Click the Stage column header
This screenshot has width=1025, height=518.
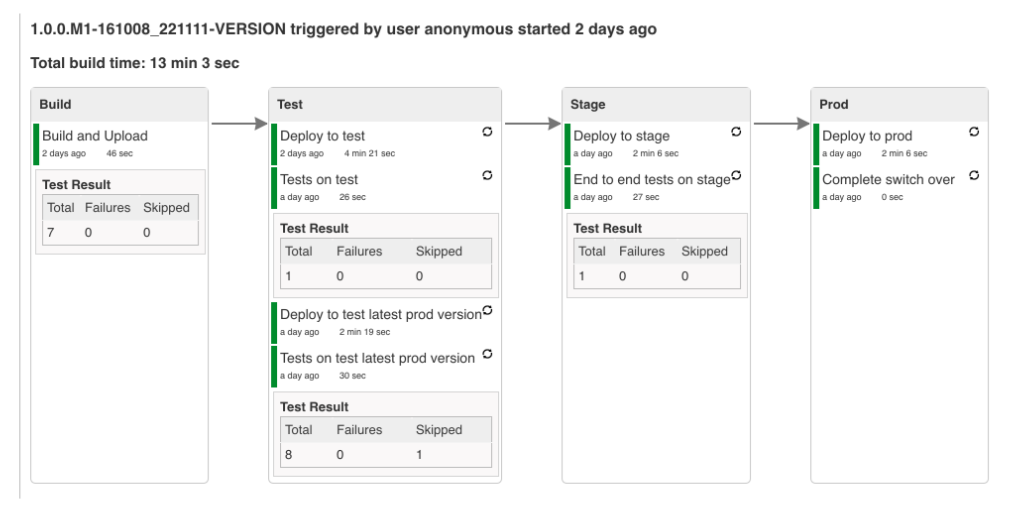coord(588,104)
